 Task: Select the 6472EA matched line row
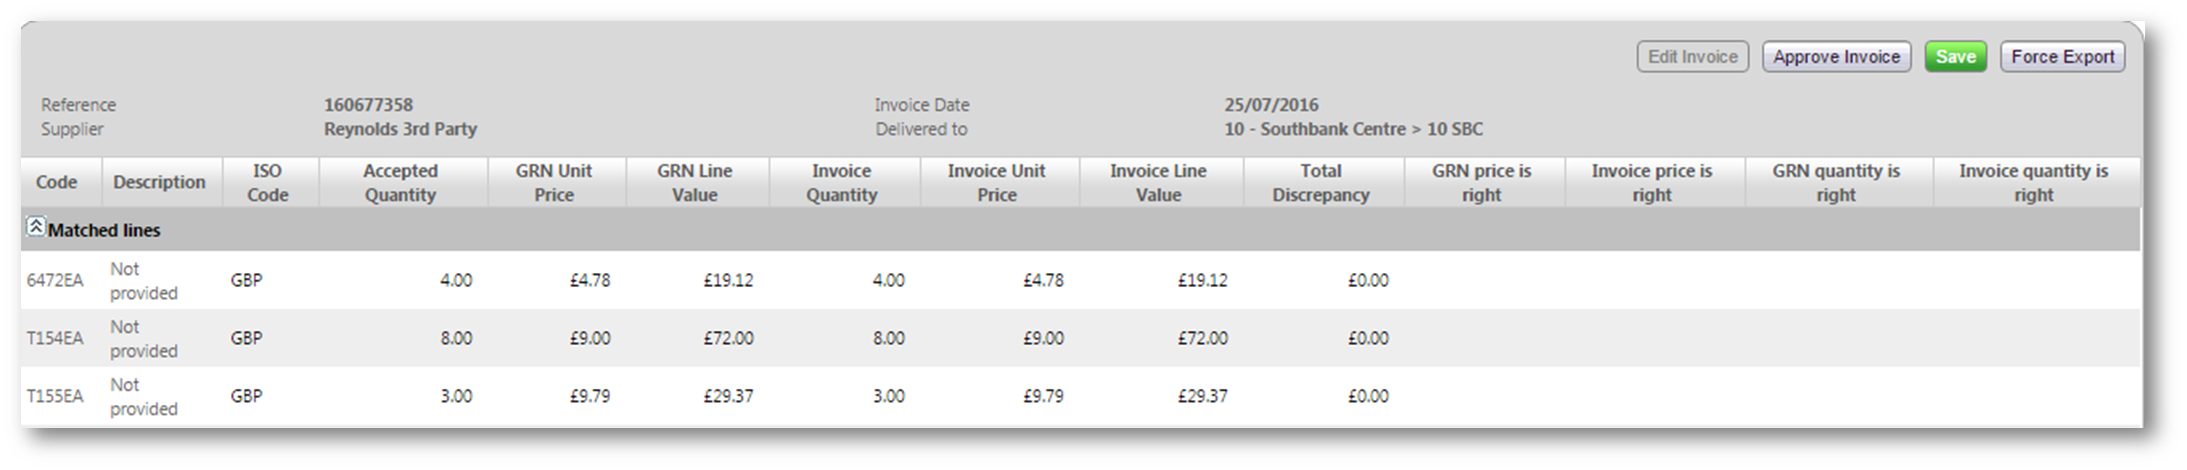pos(1080,280)
